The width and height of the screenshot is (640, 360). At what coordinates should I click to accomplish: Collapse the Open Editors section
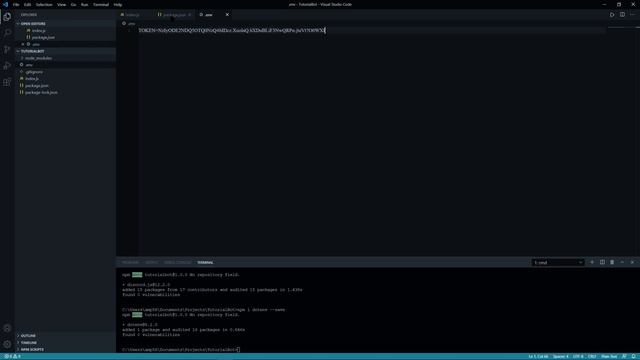(65, 24)
